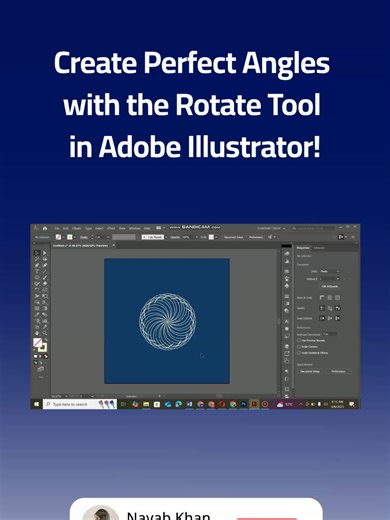Image resolution: width=390 pixels, height=520 pixels.
Task: Toggle Smart Guides in Guides section
Action: [x=338, y=308]
